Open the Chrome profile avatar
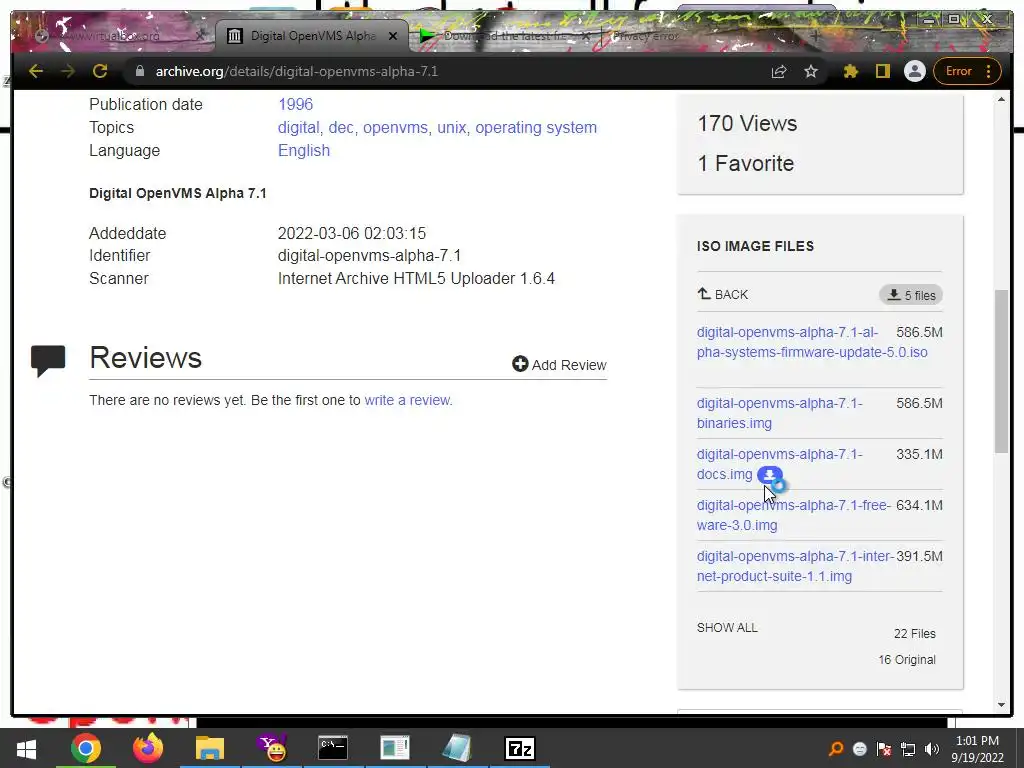The image size is (1024, 768). pos(914,71)
